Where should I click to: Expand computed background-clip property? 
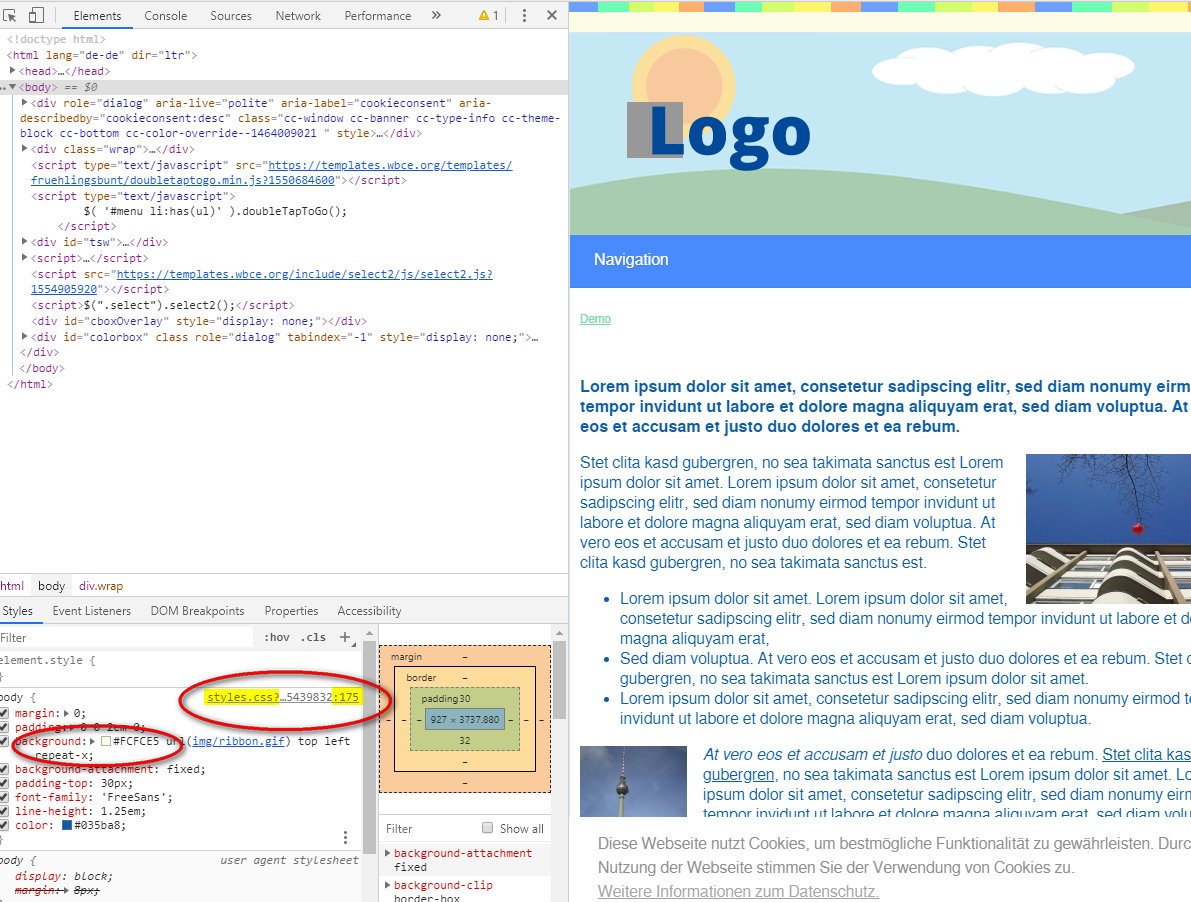pyautogui.click(x=388, y=885)
